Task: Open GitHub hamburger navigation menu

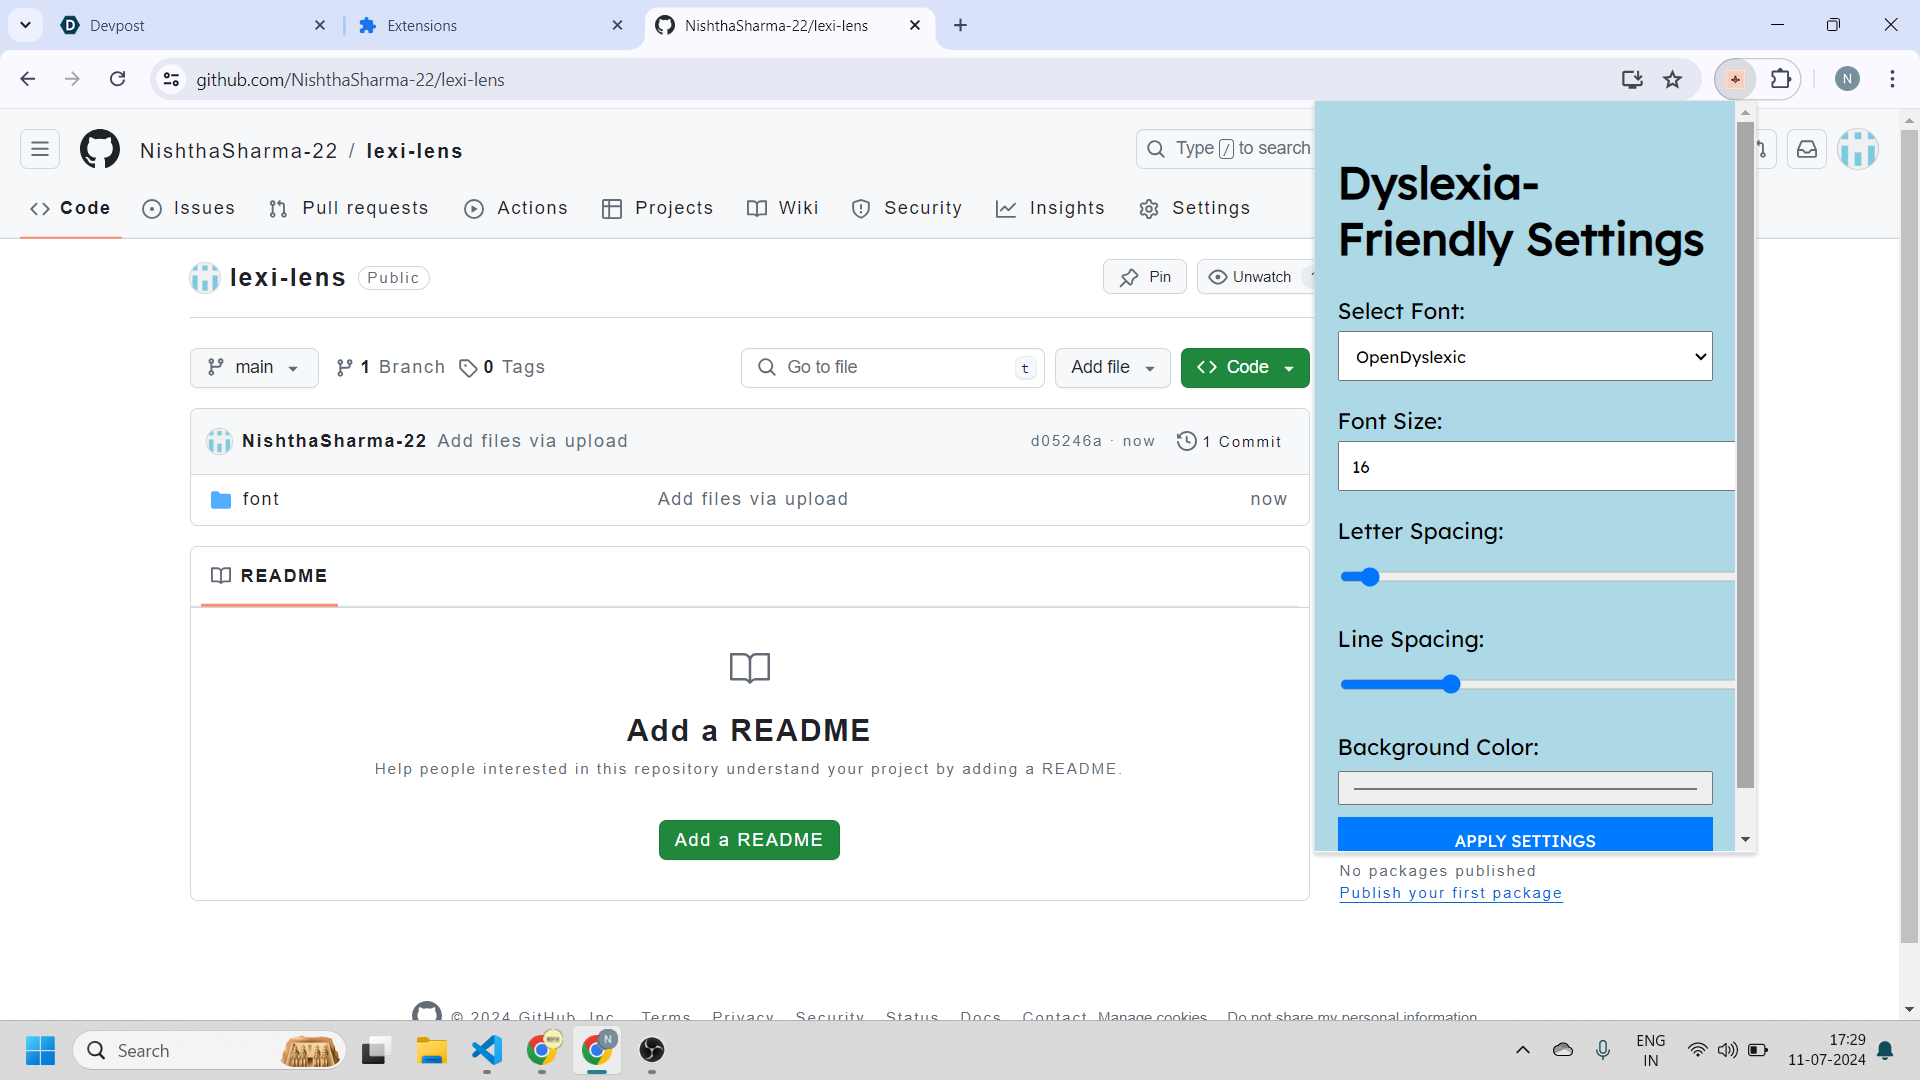Action: tap(40, 150)
